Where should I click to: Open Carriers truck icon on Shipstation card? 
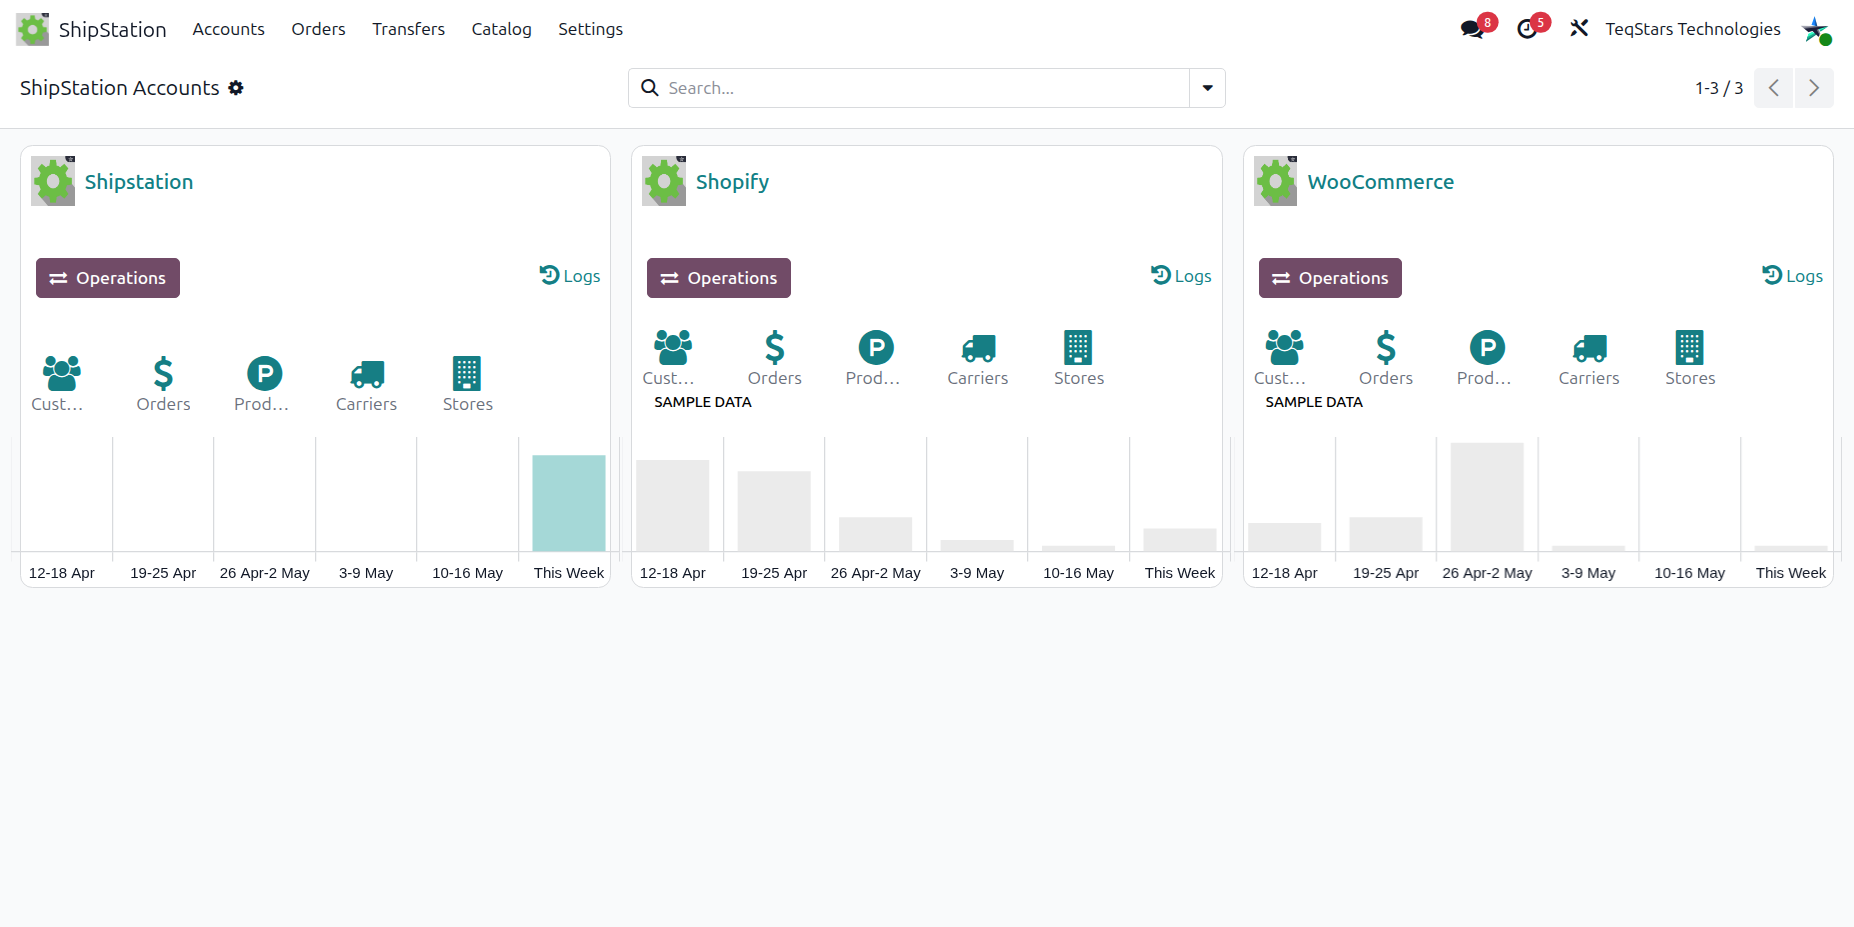[x=367, y=374]
